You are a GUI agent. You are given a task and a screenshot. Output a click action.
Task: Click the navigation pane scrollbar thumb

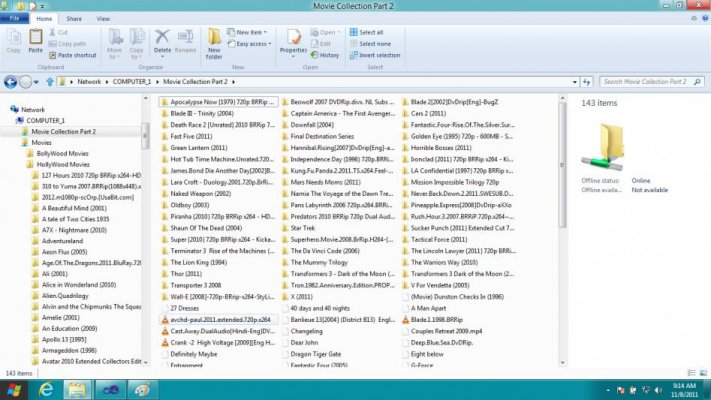click(x=146, y=136)
